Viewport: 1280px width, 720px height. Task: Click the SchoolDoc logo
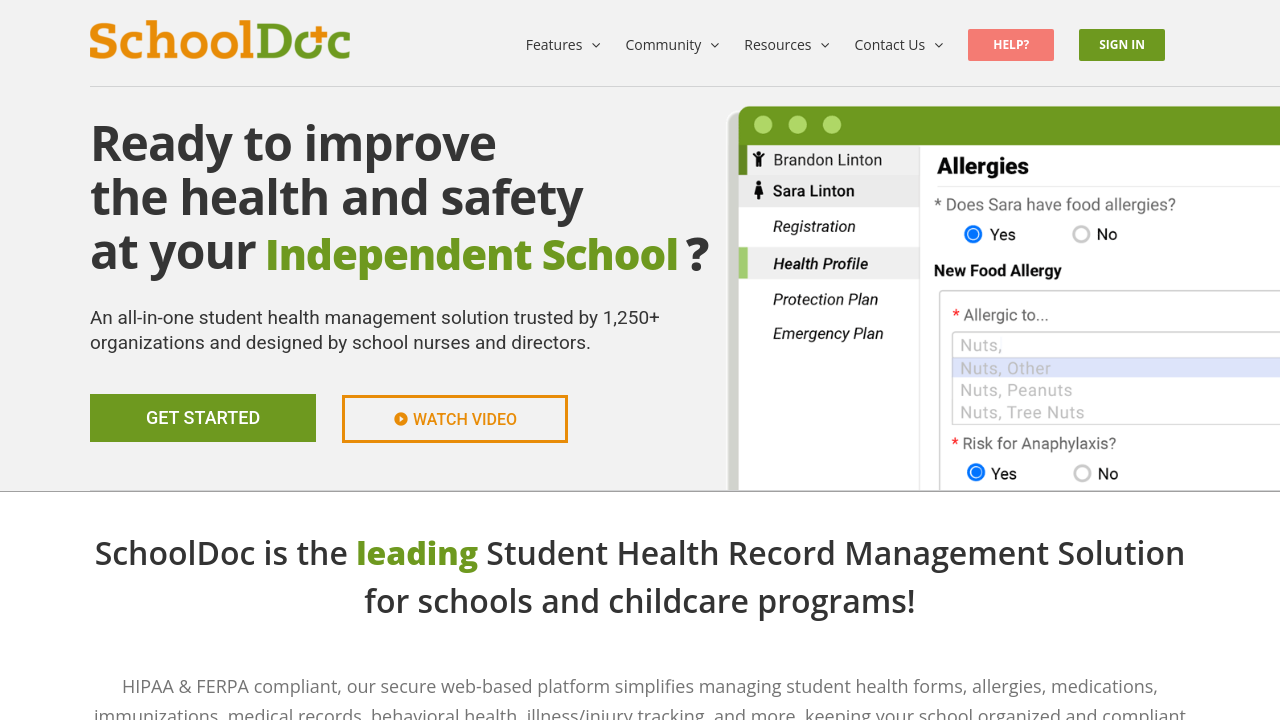point(220,41)
